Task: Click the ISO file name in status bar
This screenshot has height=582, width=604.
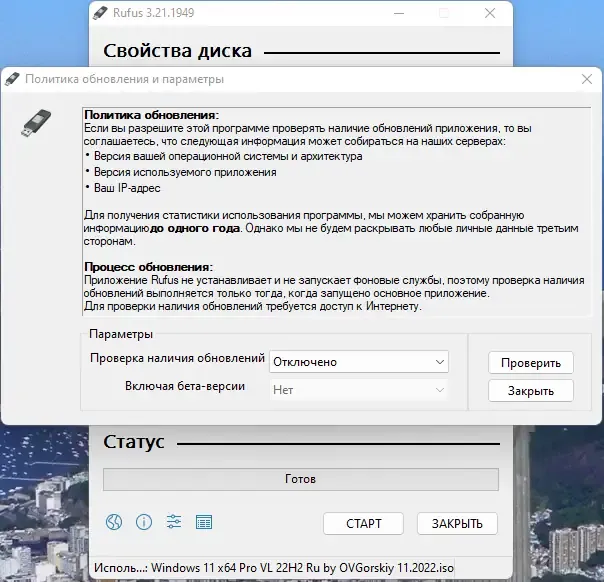Action: click(302, 568)
